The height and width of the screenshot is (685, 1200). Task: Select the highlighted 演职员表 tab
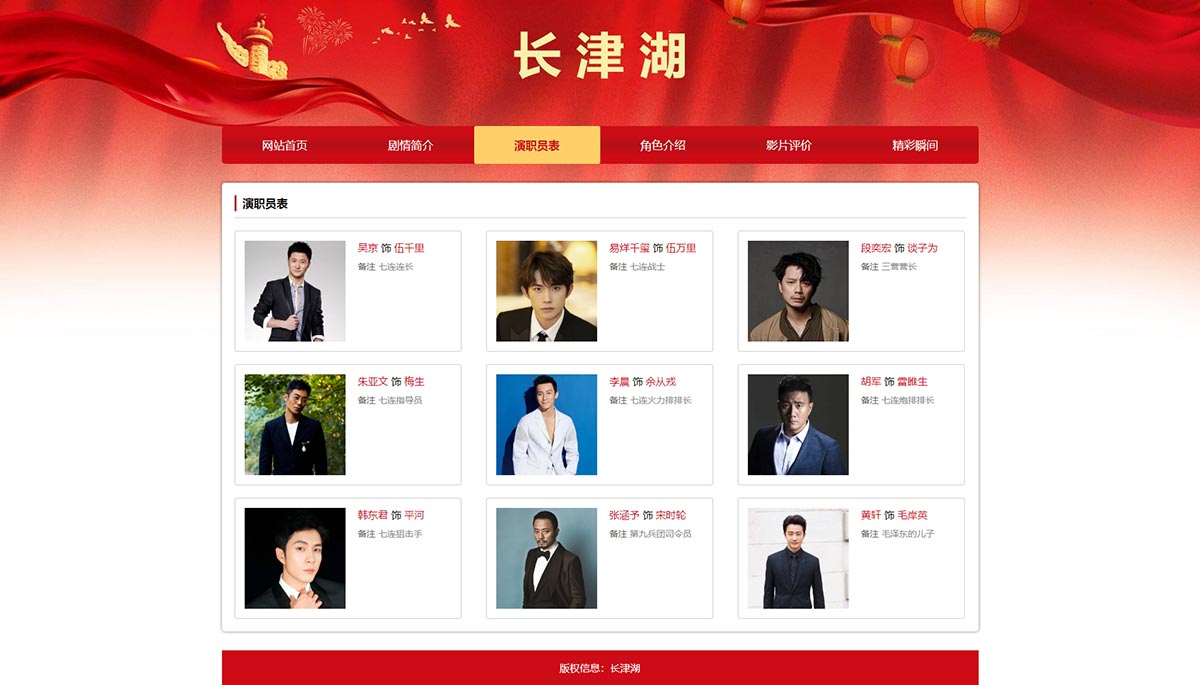click(x=537, y=145)
